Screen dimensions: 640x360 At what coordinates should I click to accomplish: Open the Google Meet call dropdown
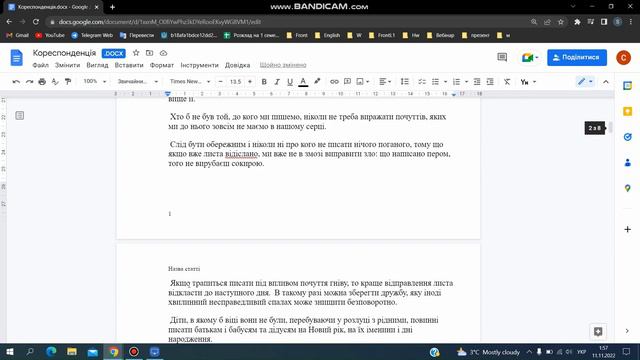[530, 58]
